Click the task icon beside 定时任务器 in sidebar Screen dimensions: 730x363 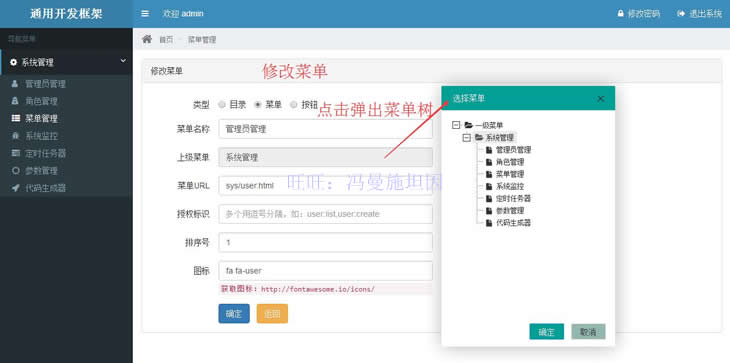pos(15,153)
